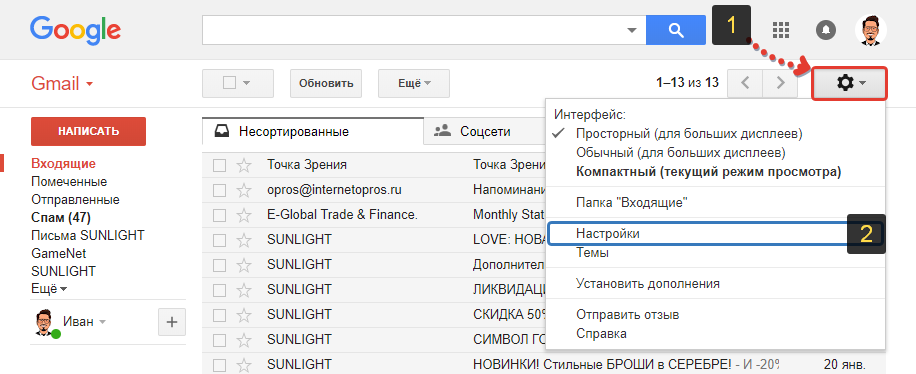Check the box for the opros@internetopros.ru email

[220, 191]
